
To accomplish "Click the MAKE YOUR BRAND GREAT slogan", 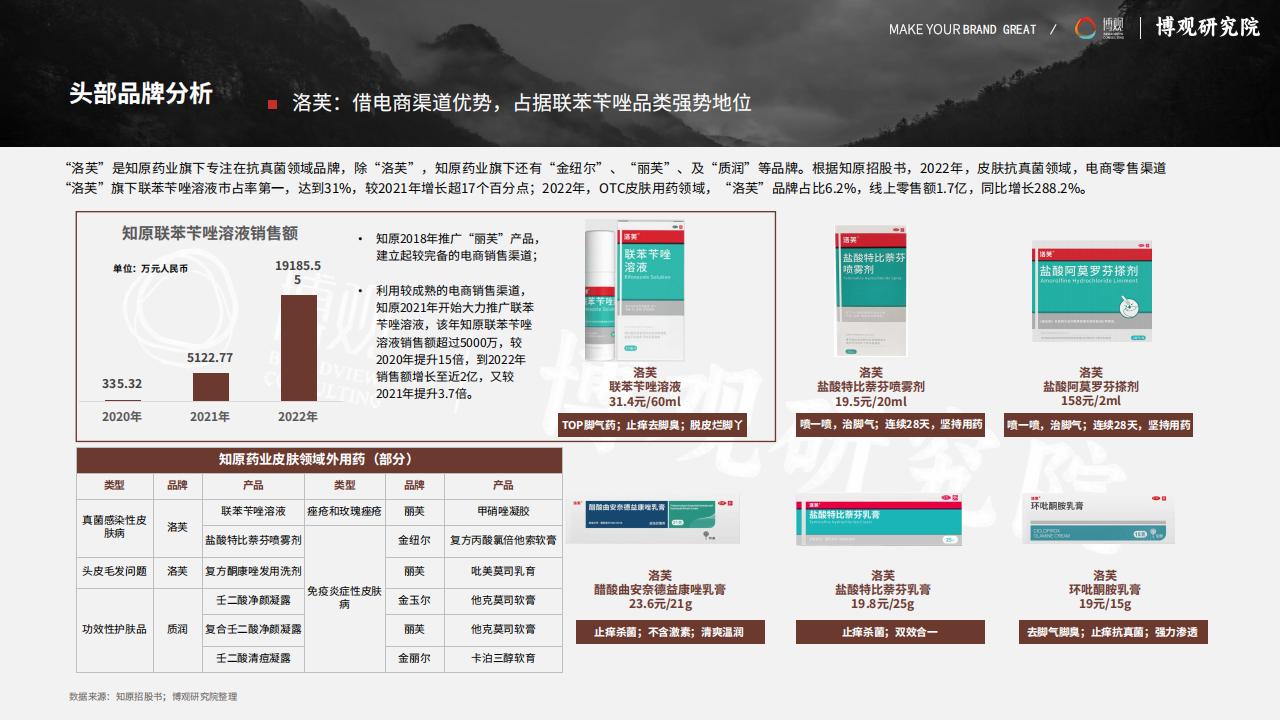I will click(962, 29).
